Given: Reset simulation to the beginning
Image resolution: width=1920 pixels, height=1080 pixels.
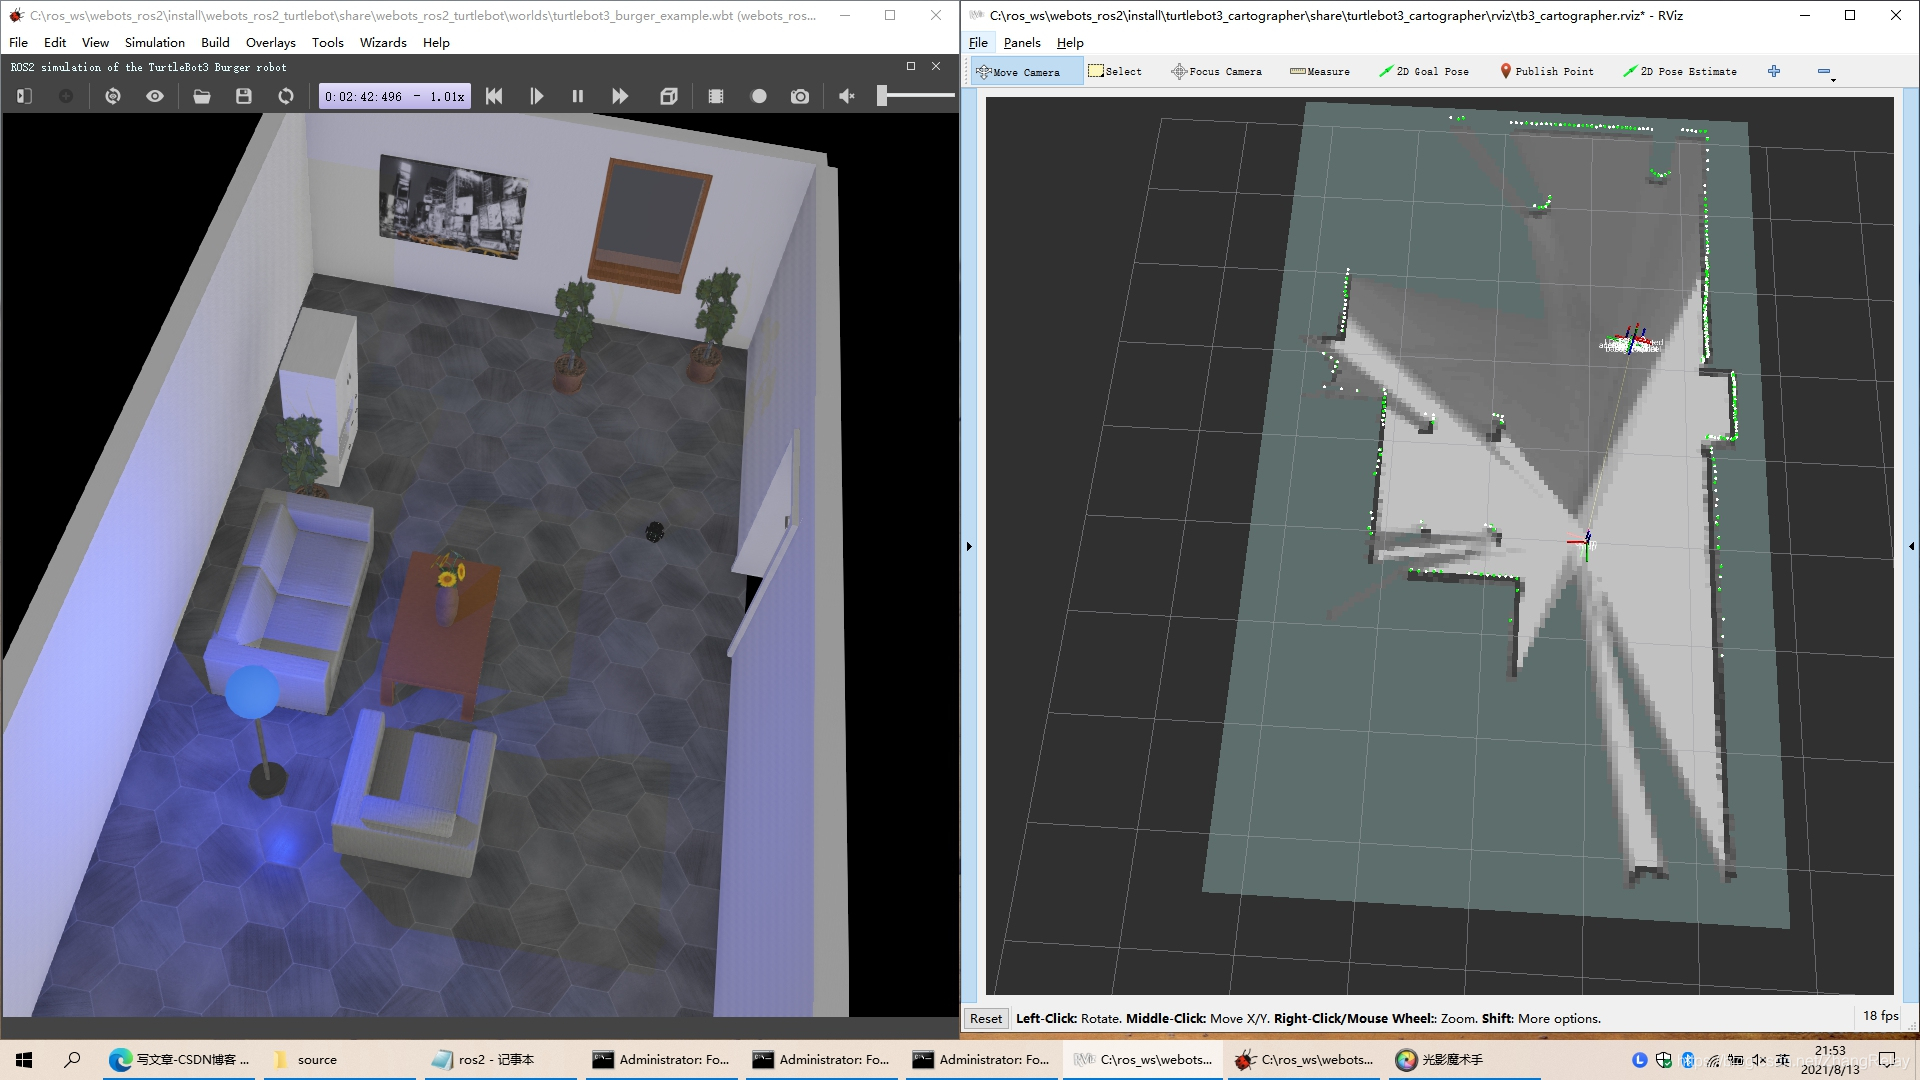Looking at the screenshot, I should pos(494,96).
